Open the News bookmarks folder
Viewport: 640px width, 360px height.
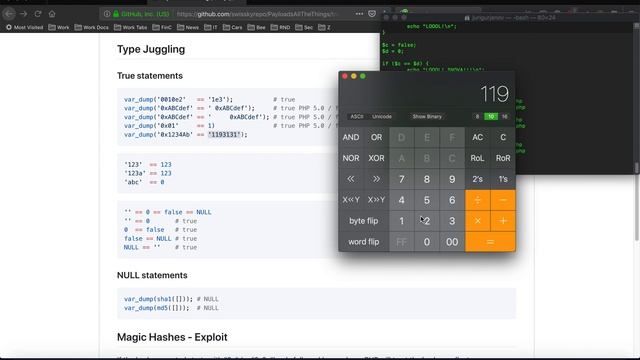(188, 27)
